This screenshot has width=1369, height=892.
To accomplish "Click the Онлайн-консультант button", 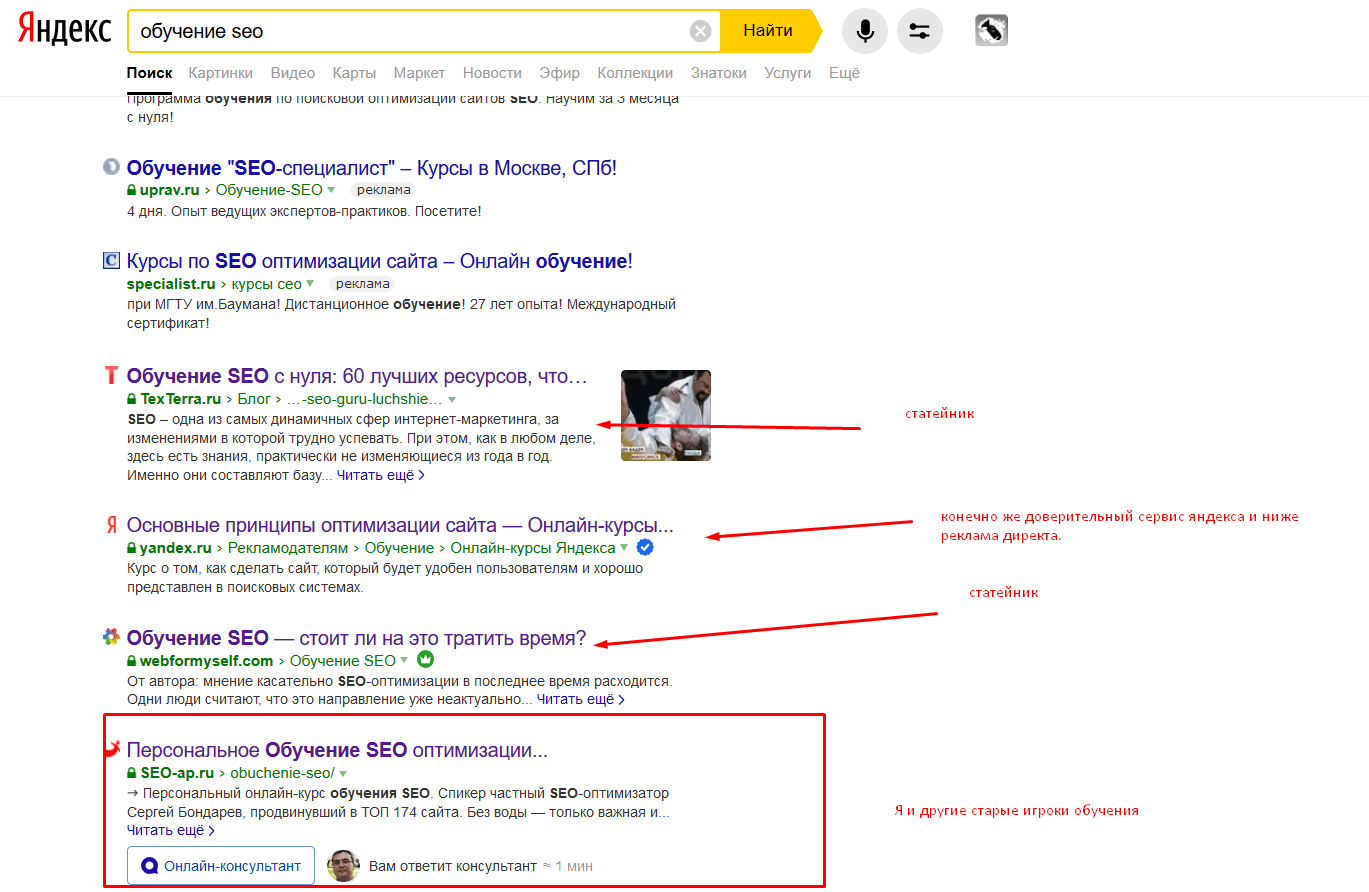I will (x=221, y=866).
